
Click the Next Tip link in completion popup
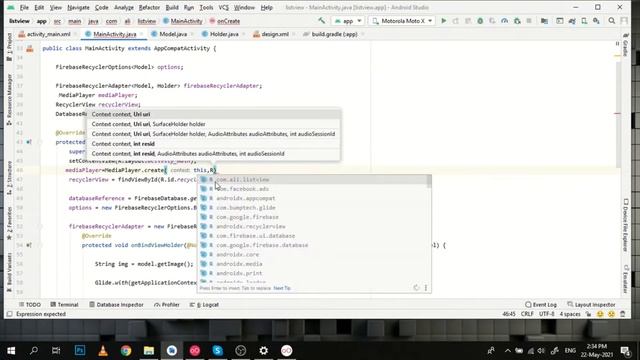click(282, 288)
